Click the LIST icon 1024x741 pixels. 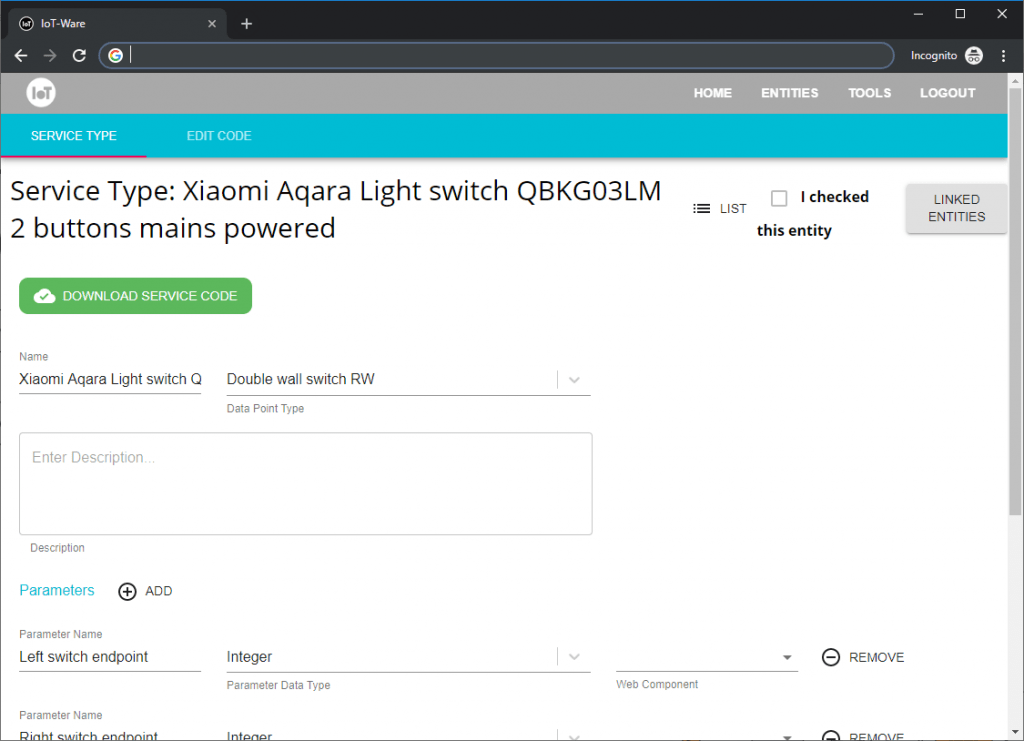click(x=701, y=208)
